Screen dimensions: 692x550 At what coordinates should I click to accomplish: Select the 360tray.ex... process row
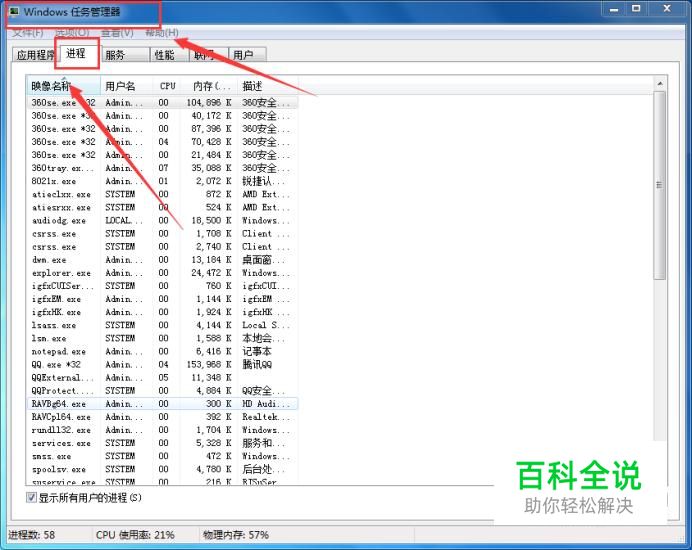[x=162, y=168]
